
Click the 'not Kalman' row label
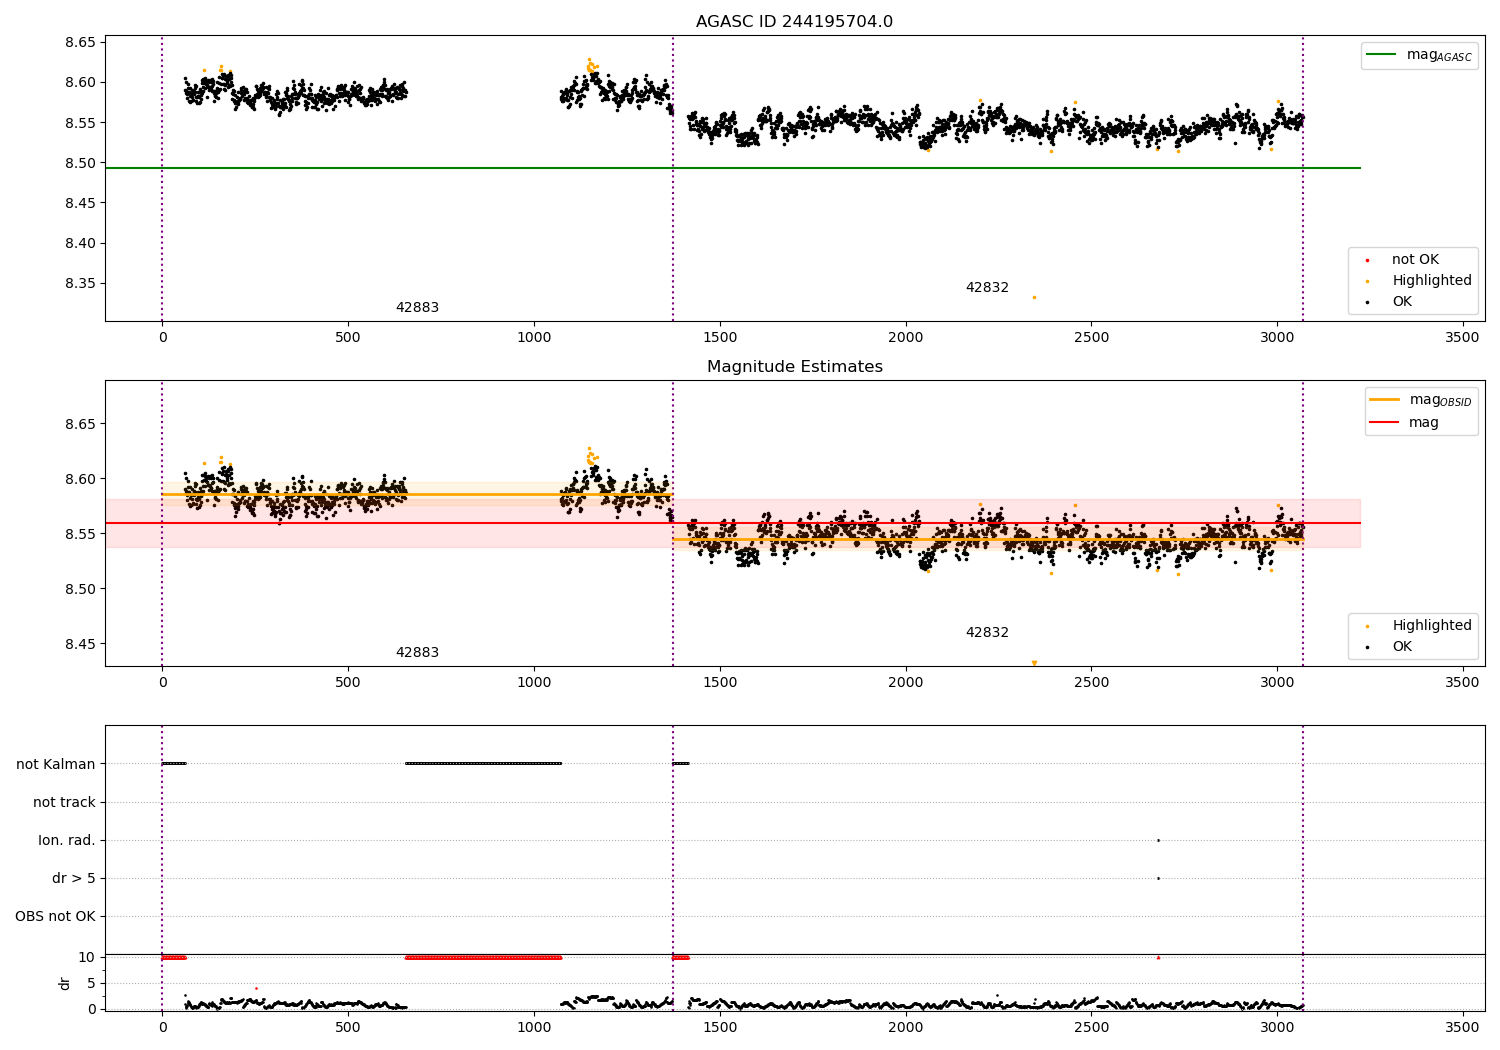56,764
